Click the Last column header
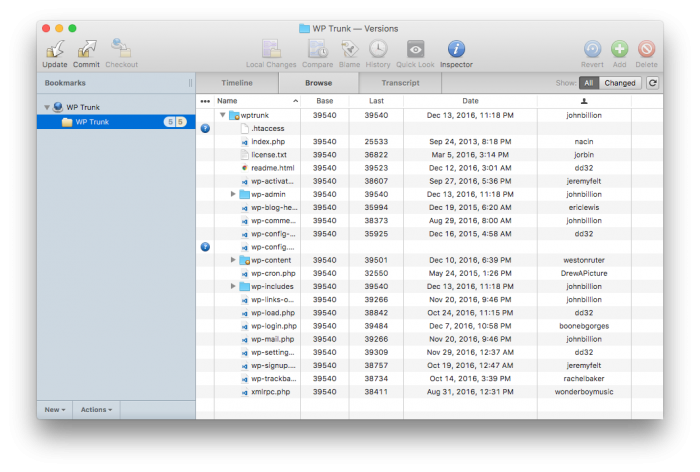 point(376,101)
